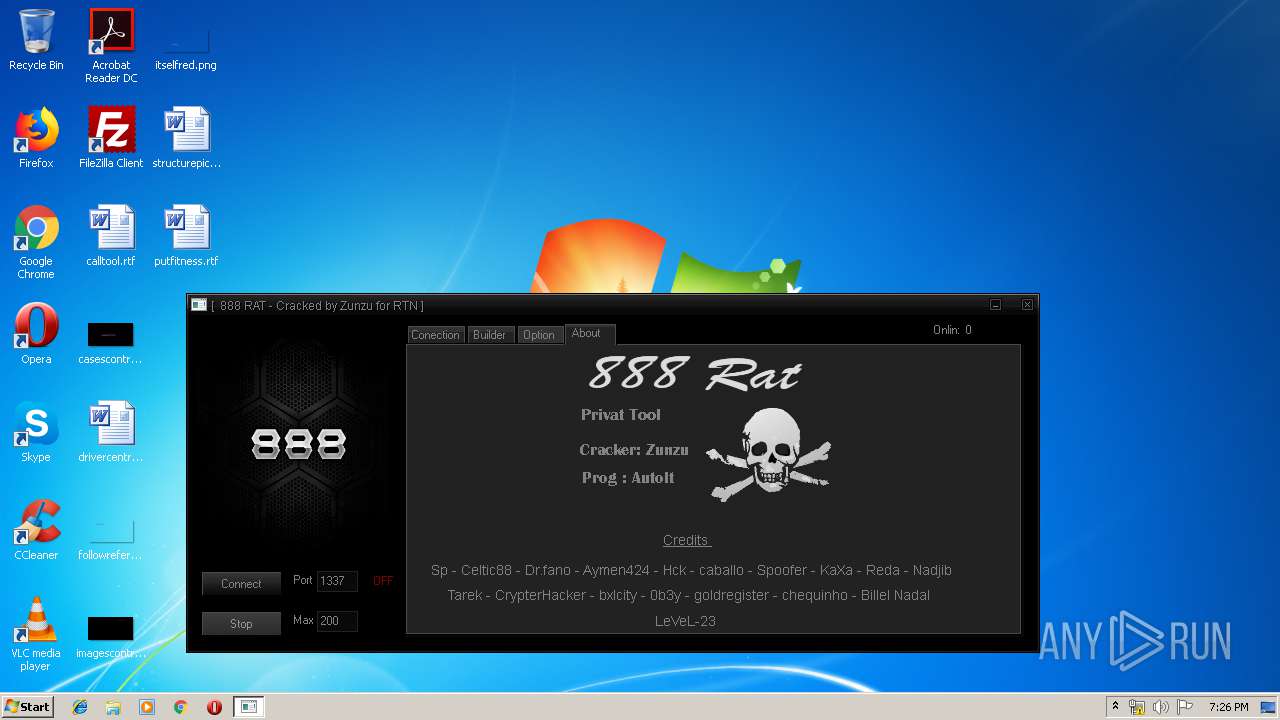
Task: Select the casescontr desktop file
Action: pyautogui.click(x=111, y=342)
